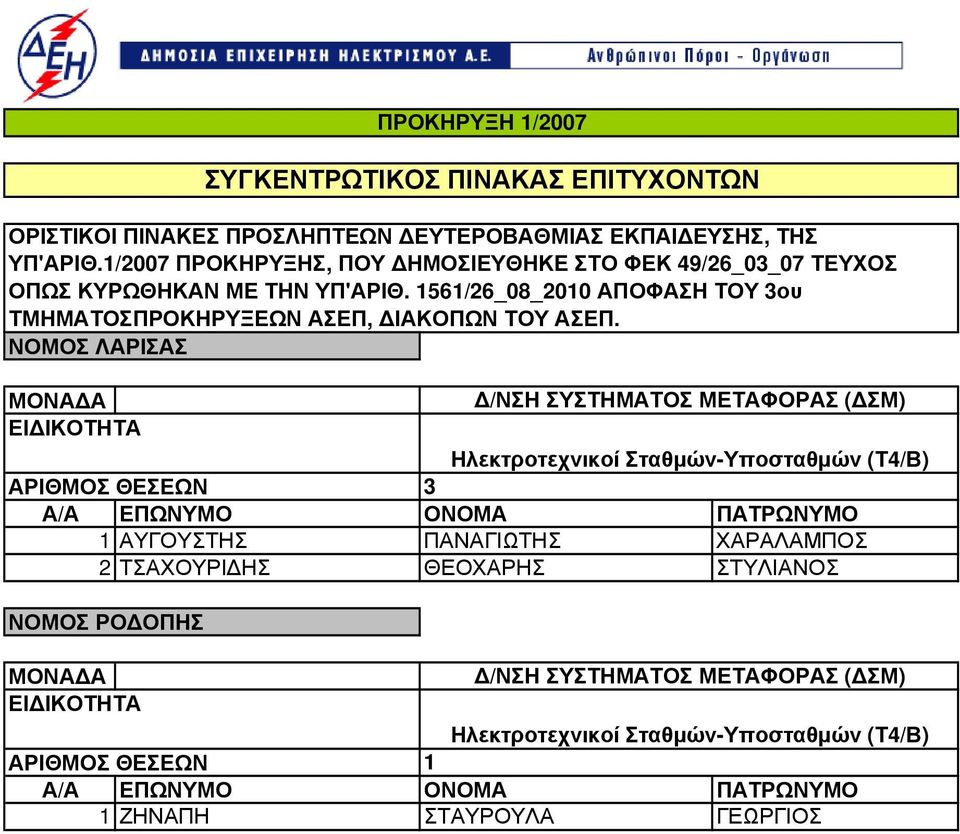Click Α/Α header in the Rodopi table
The height and width of the screenshot is (834, 960).
pyautogui.click(x=61, y=790)
